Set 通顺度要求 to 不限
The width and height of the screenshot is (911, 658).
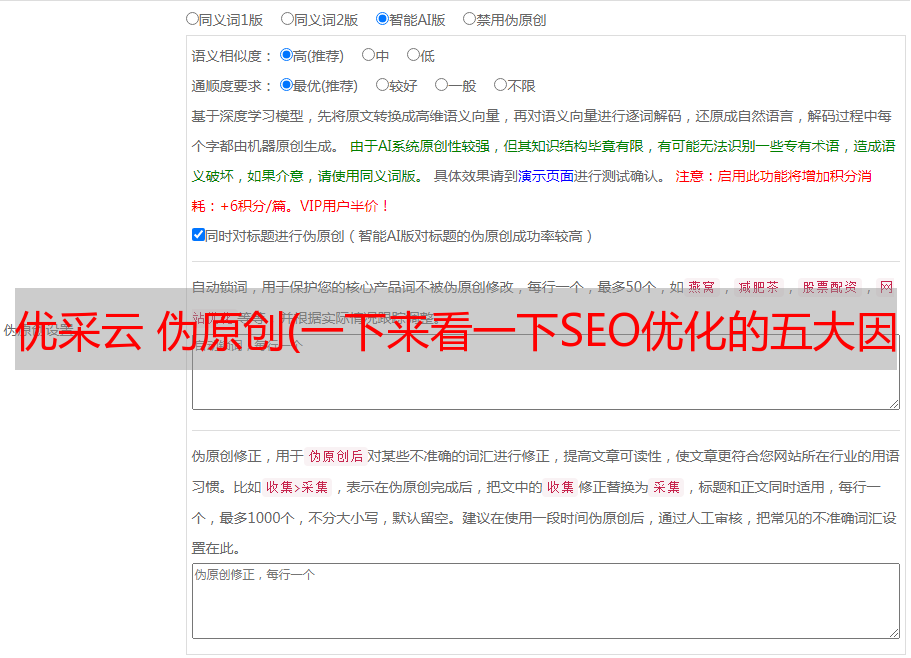click(500, 85)
